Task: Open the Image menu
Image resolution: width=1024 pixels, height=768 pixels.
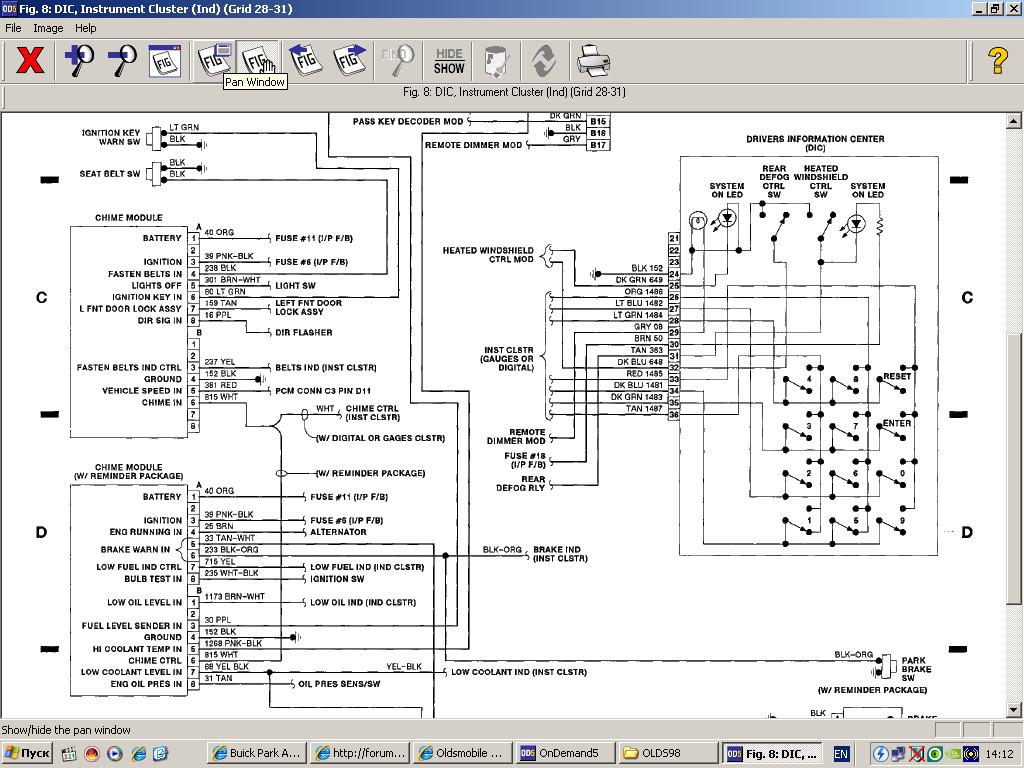Action: coord(48,28)
